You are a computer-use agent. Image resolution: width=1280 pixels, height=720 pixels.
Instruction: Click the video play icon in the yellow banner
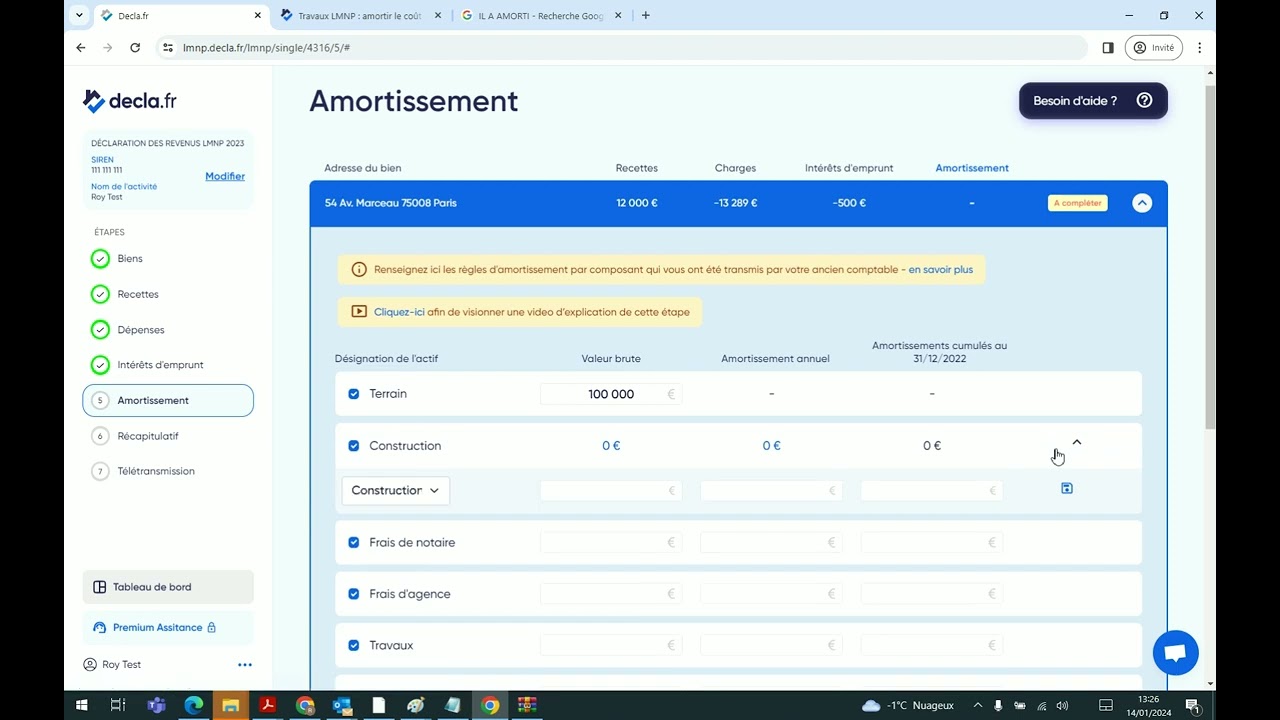359,312
